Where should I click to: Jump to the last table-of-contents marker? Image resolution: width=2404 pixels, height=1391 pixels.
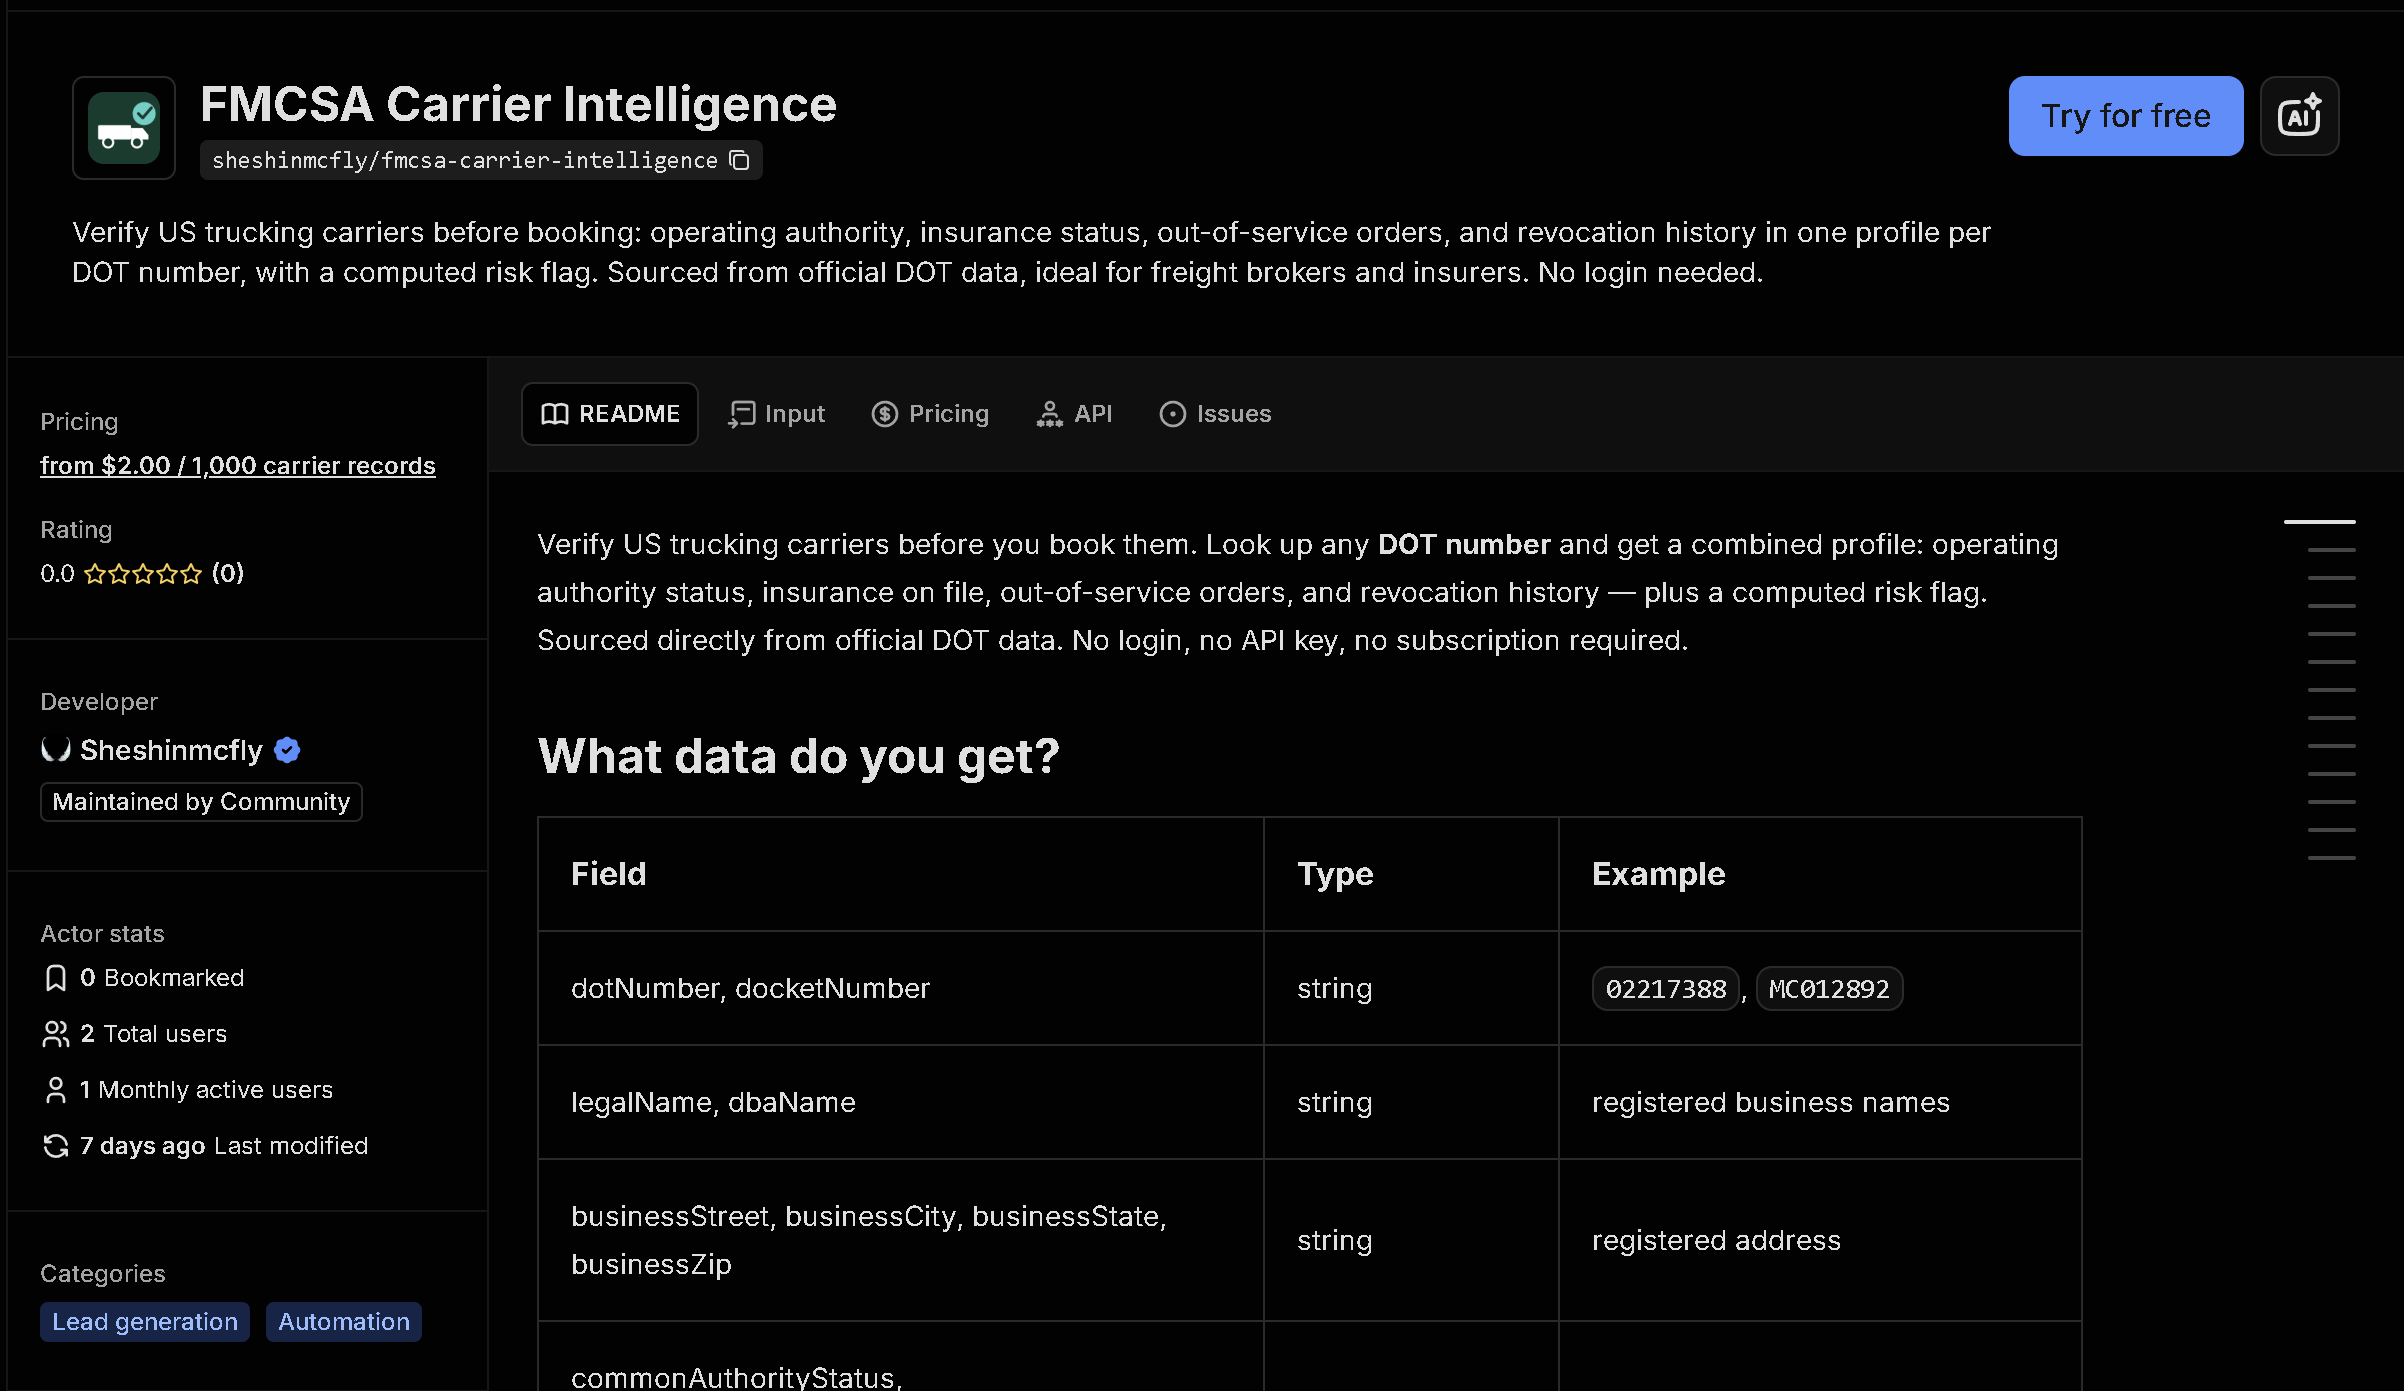(x=2332, y=858)
